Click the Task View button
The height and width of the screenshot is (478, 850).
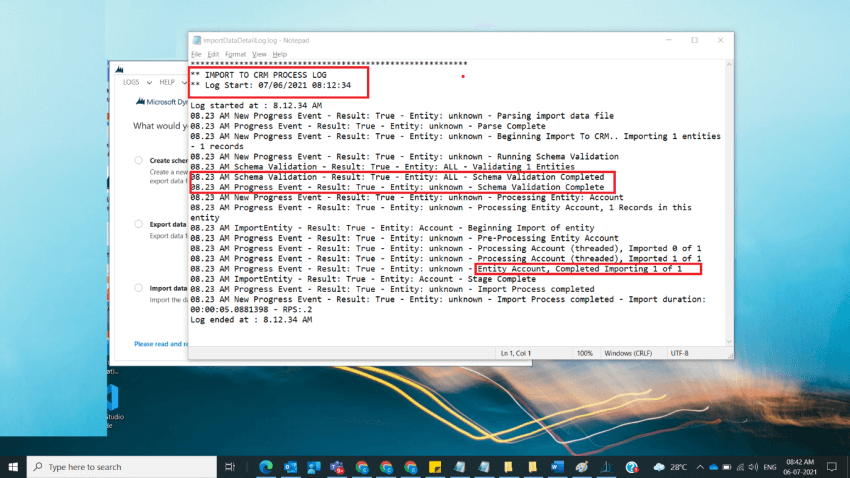click(230, 467)
